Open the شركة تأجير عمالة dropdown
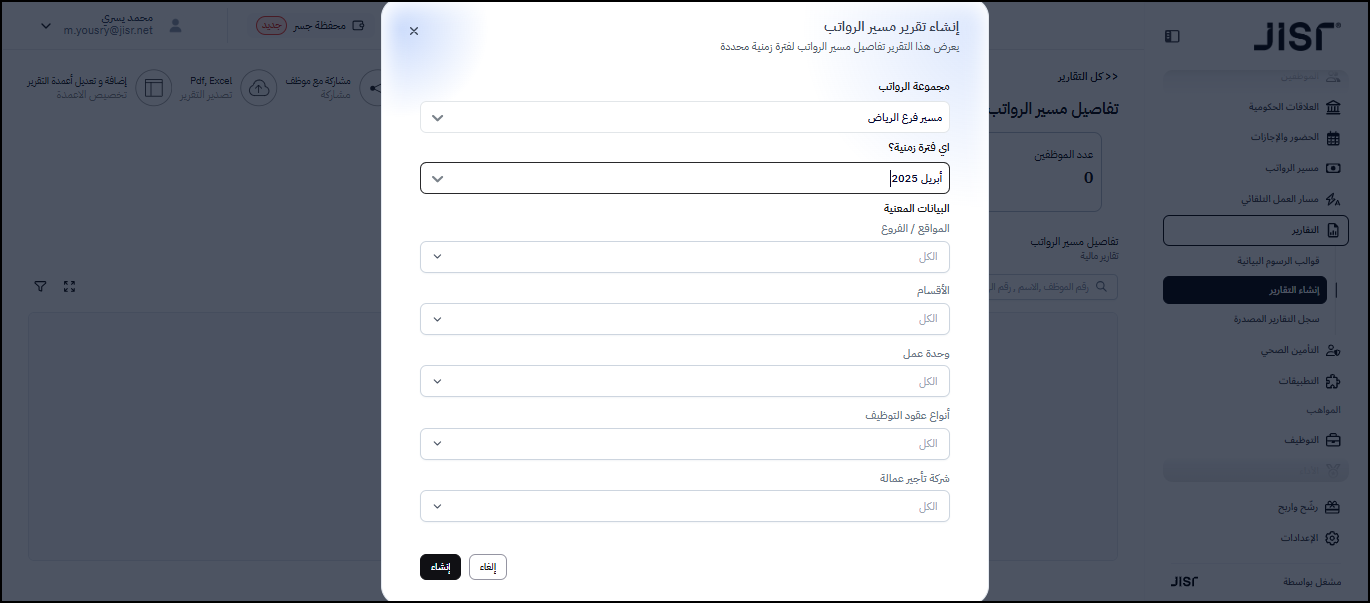This screenshot has height=603, width=1370. tap(684, 506)
